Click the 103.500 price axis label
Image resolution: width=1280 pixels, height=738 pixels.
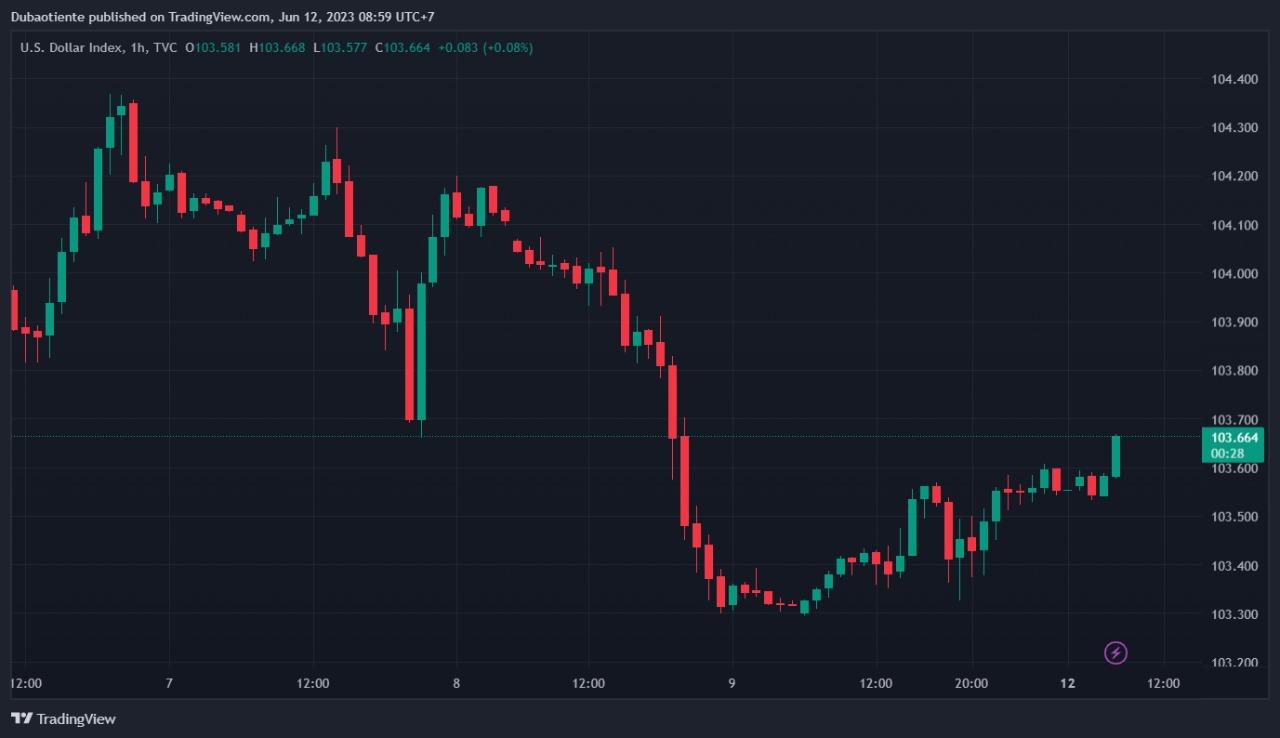1233,517
